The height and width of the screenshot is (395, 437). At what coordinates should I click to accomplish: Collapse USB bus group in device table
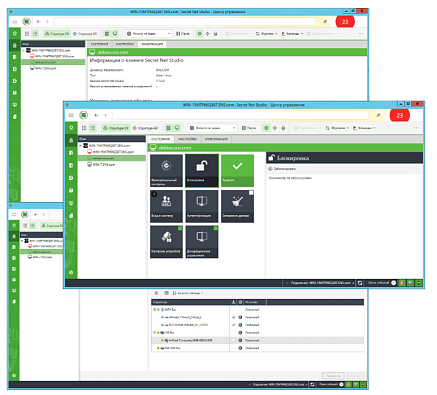[155, 333]
